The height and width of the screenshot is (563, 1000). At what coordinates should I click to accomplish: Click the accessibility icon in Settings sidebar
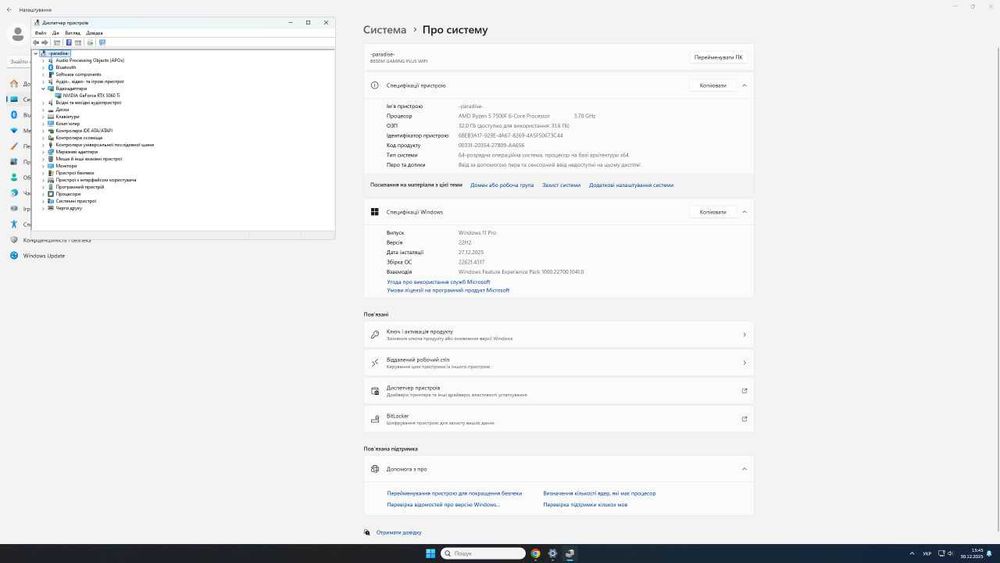pos(14,224)
